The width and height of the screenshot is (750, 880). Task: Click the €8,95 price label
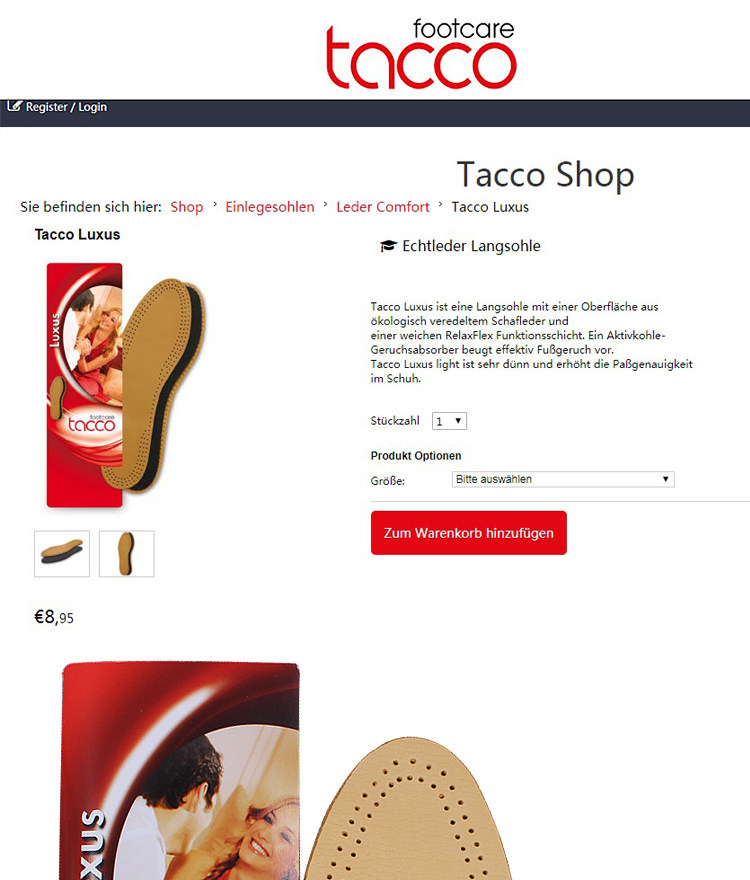pyautogui.click(x=54, y=617)
